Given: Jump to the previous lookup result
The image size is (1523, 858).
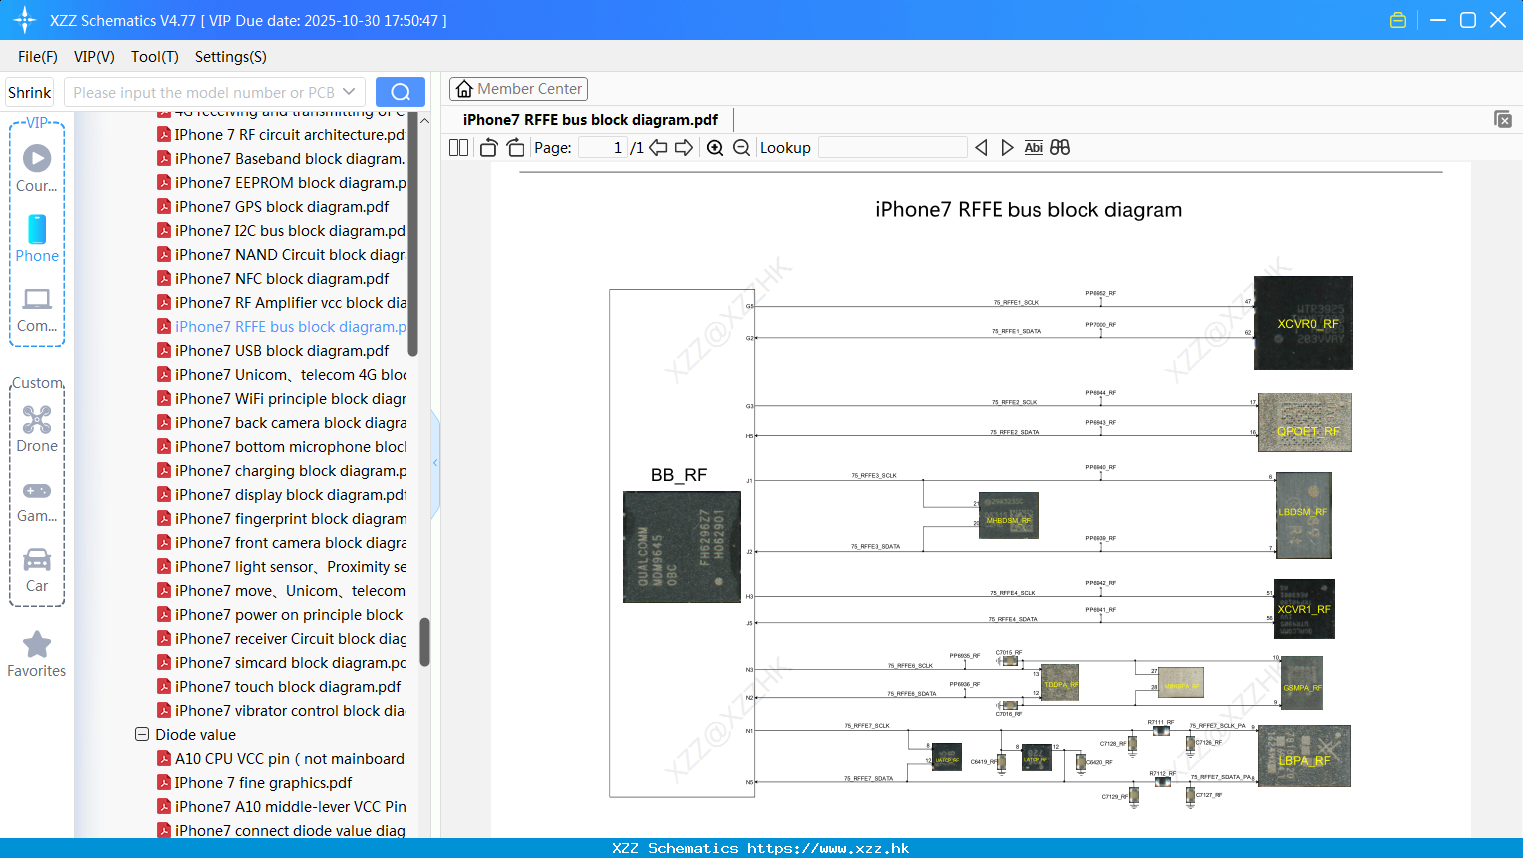Looking at the screenshot, I should click(x=981, y=148).
